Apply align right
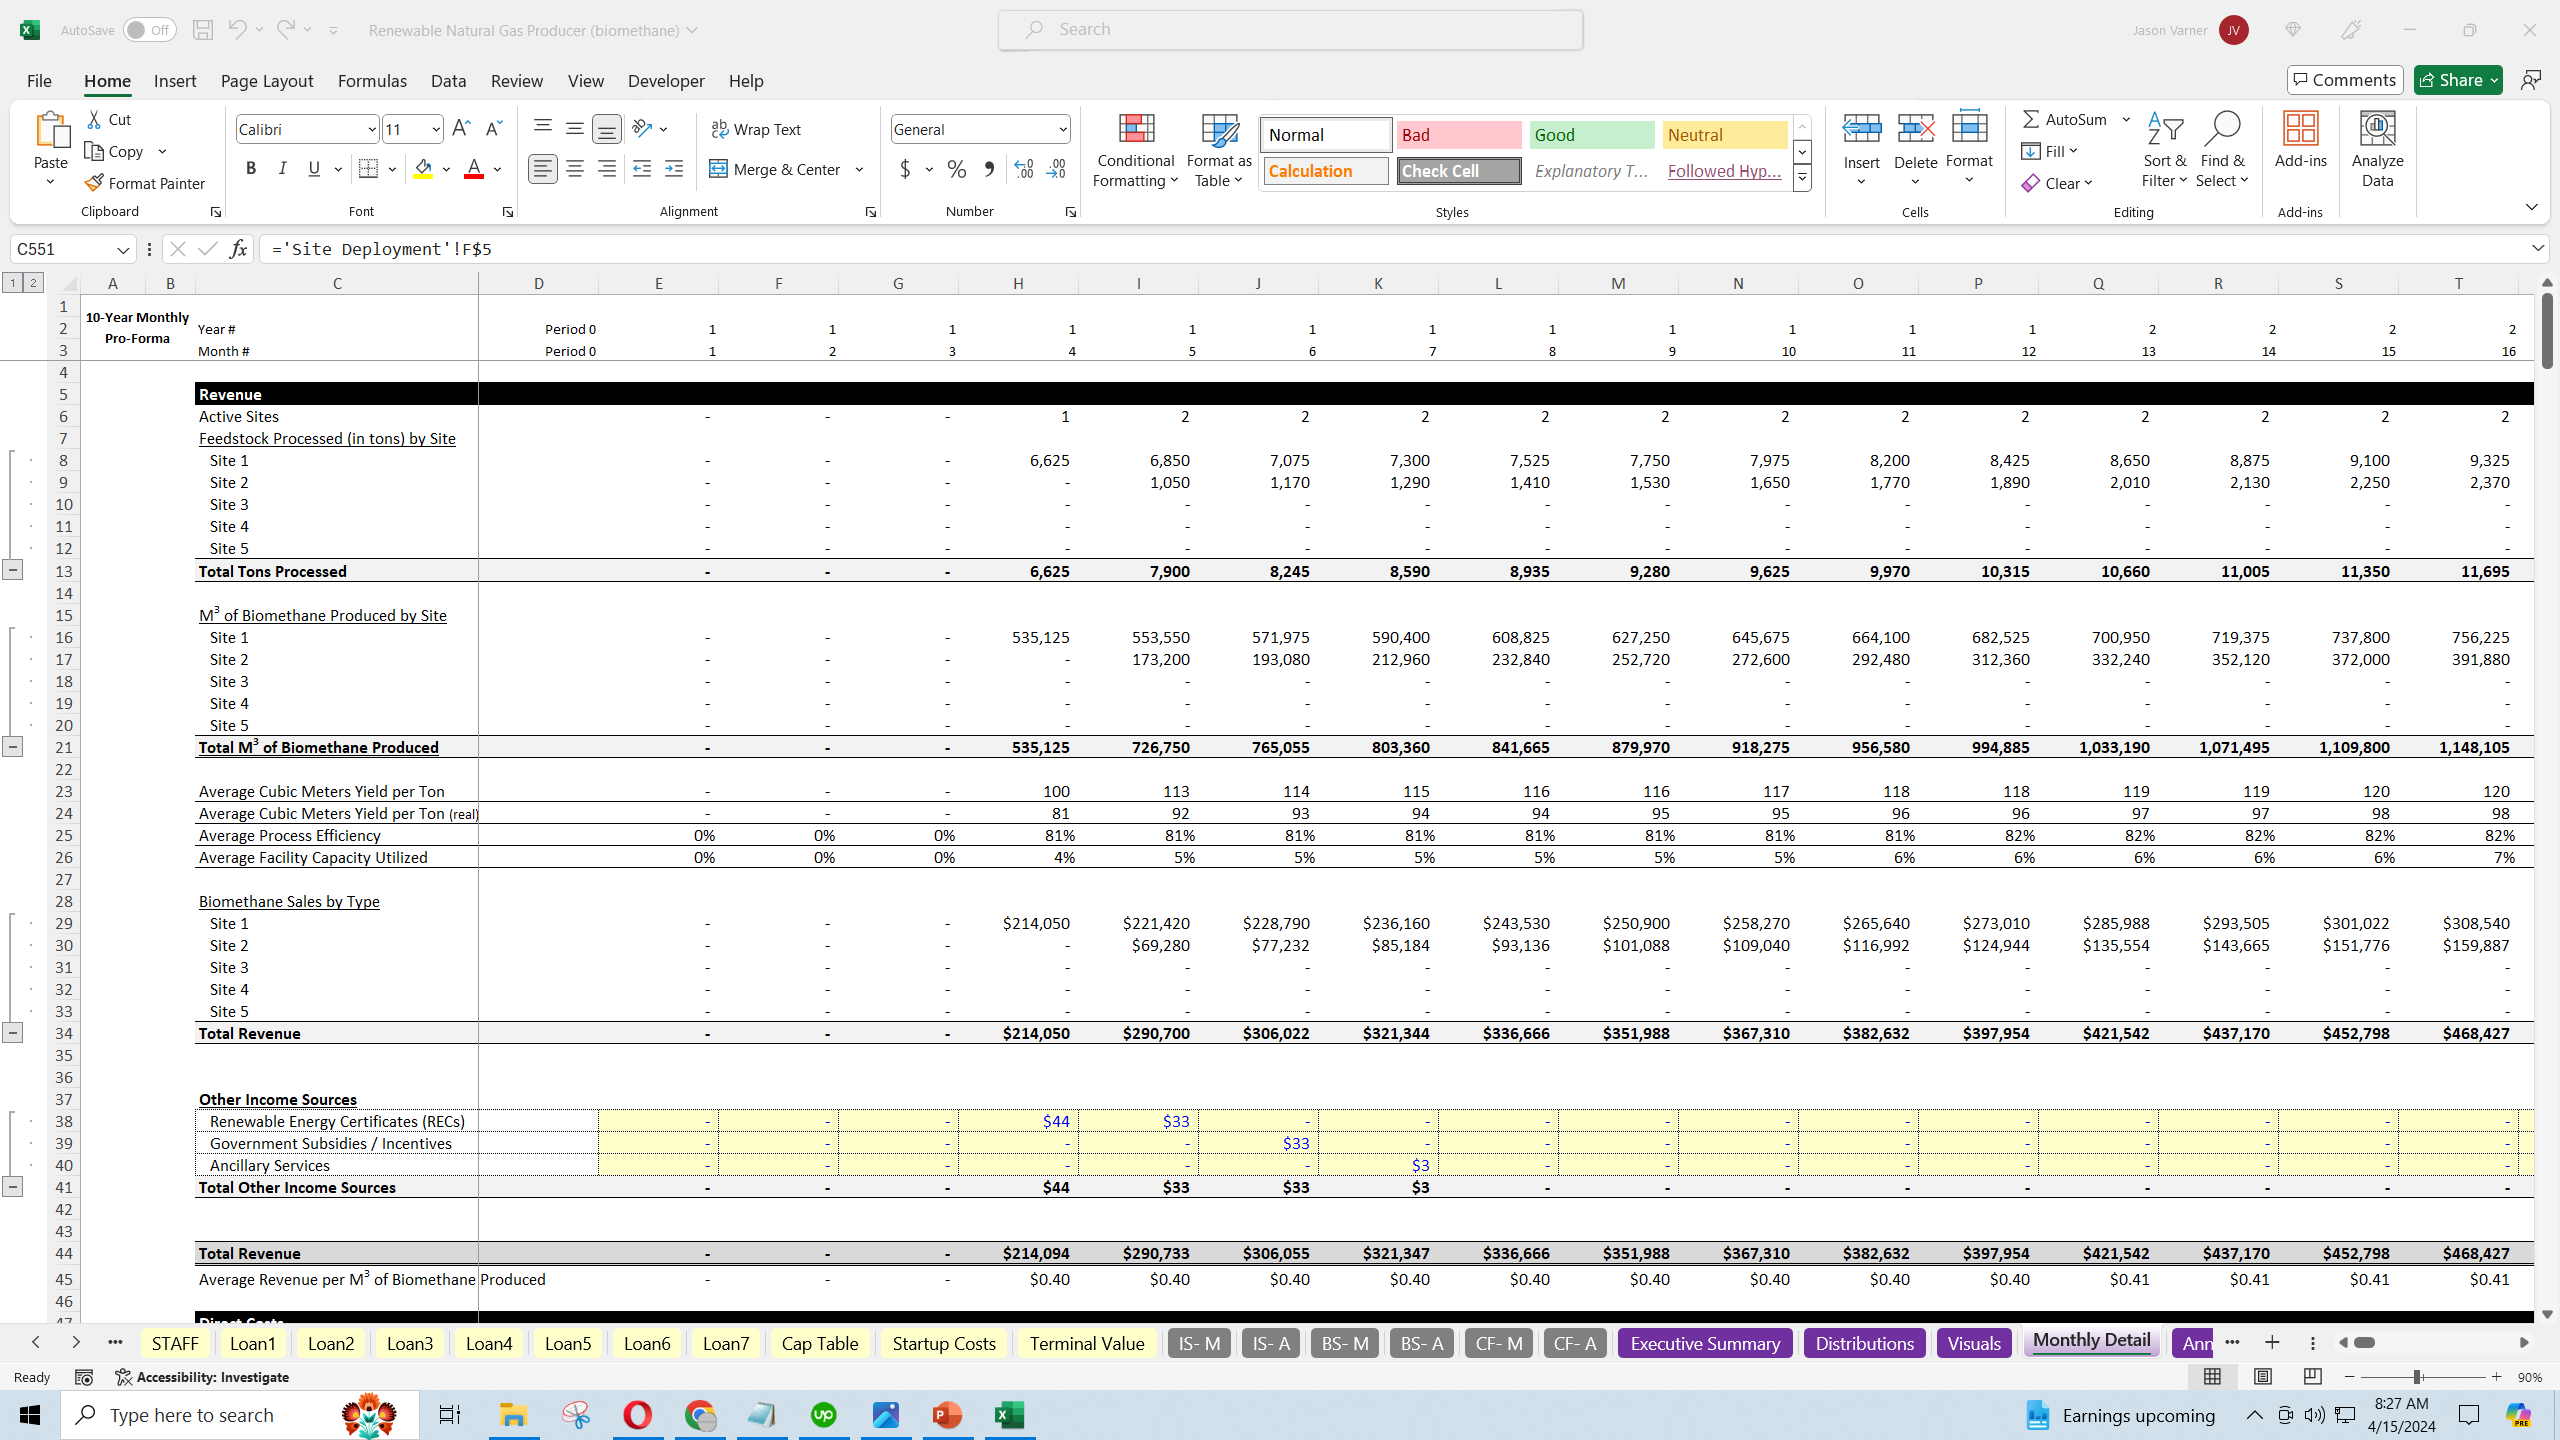This screenshot has height=1440, width=2560. (607, 169)
